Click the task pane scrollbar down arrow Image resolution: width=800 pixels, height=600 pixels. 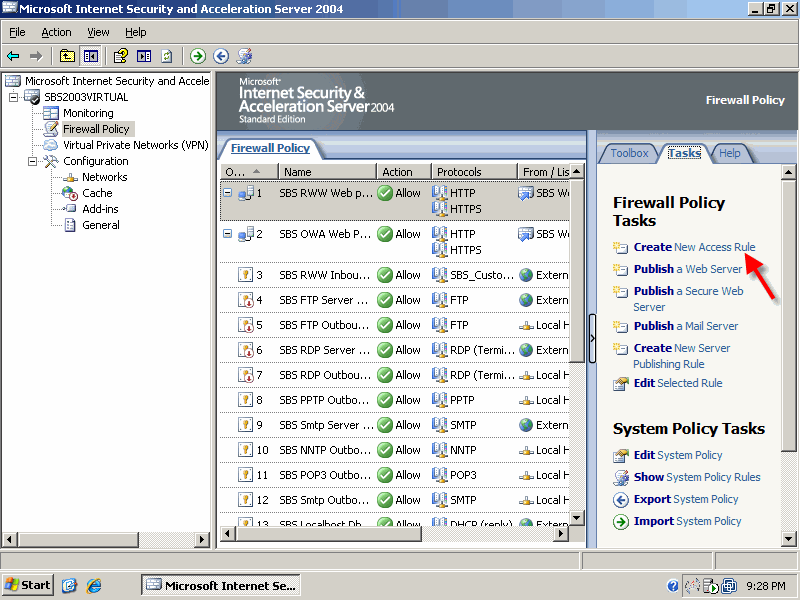pyautogui.click(x=788, y=538)
